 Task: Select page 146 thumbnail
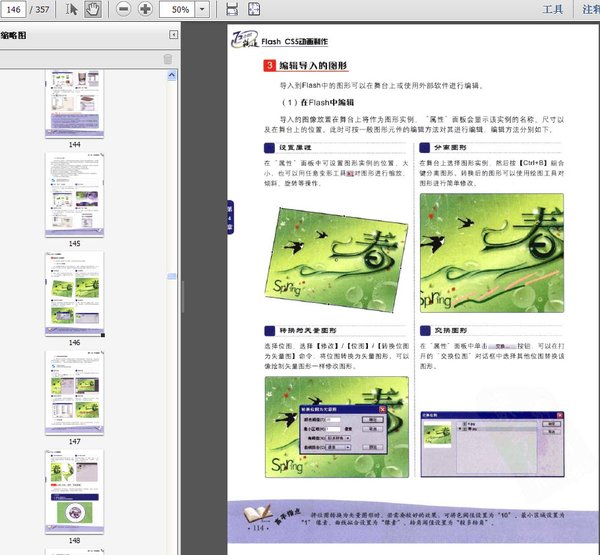click(74, 294)
